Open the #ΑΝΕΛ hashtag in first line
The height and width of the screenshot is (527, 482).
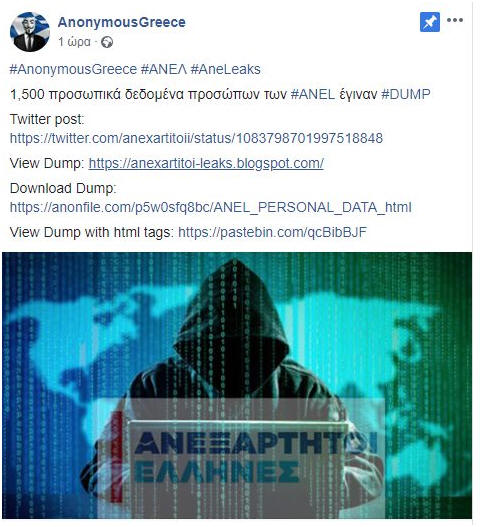click(164, 69)
